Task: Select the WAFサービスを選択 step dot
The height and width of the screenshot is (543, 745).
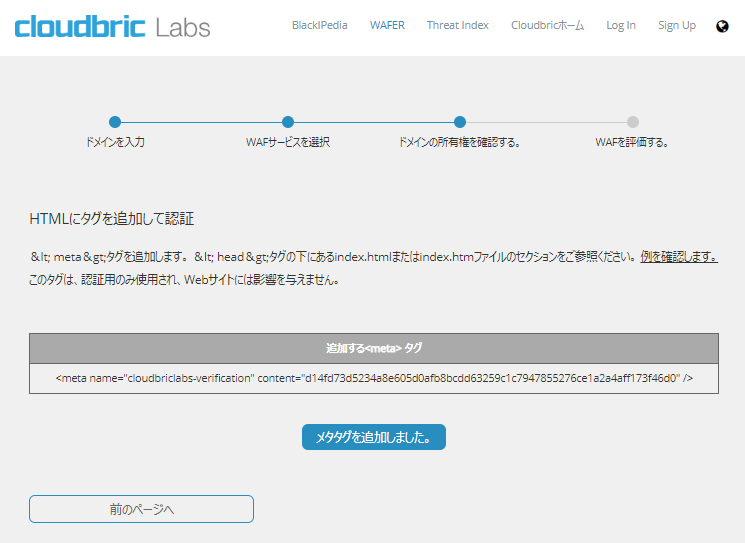Action: click(x=288, y=122)
